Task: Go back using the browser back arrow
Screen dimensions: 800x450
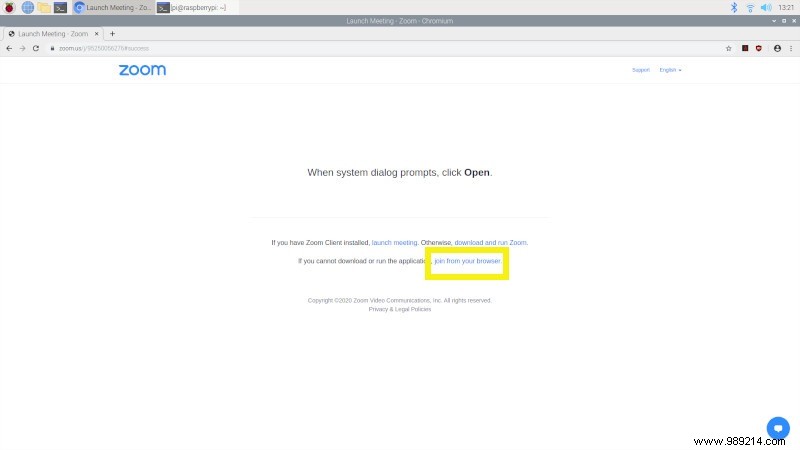Action: click(10, 48)
